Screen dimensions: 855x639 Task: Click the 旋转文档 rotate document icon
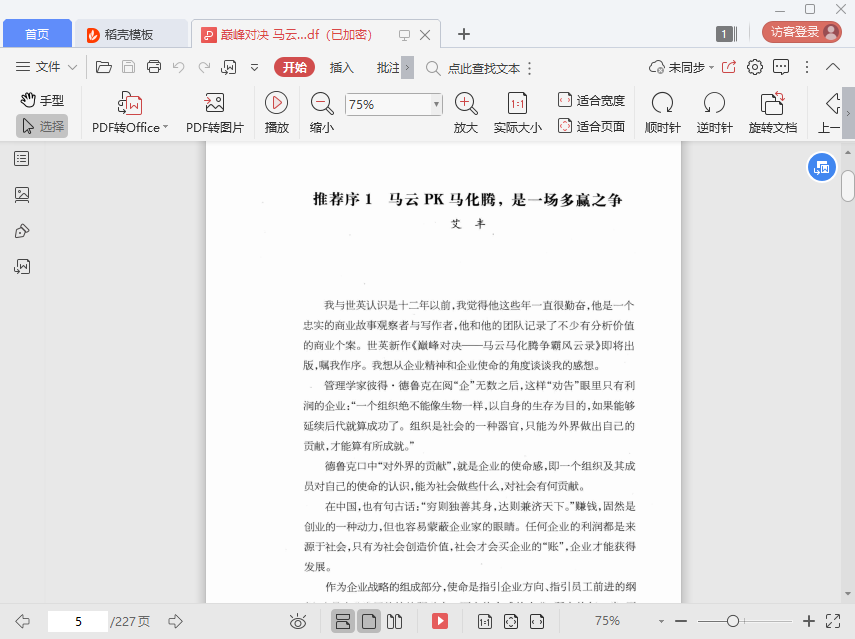tap(772, 103)
